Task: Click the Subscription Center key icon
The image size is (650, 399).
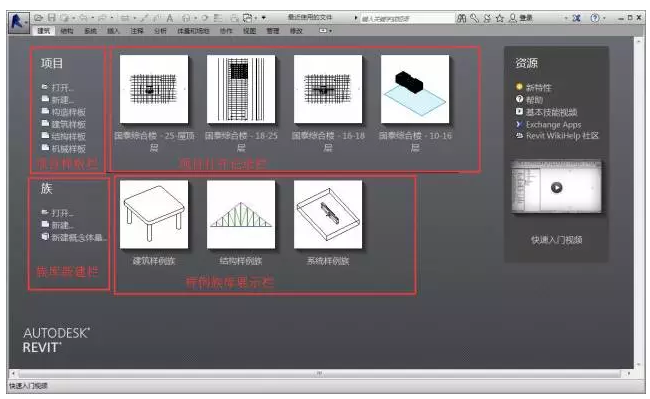Action: [474, 18]
